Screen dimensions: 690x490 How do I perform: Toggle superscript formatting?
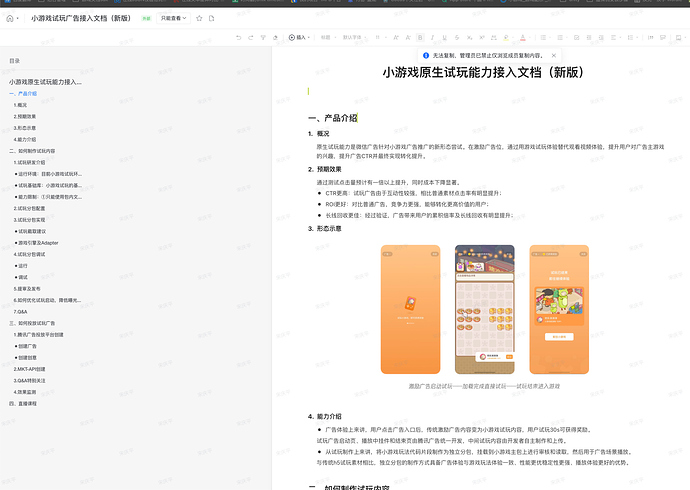(x=482, y=37)
